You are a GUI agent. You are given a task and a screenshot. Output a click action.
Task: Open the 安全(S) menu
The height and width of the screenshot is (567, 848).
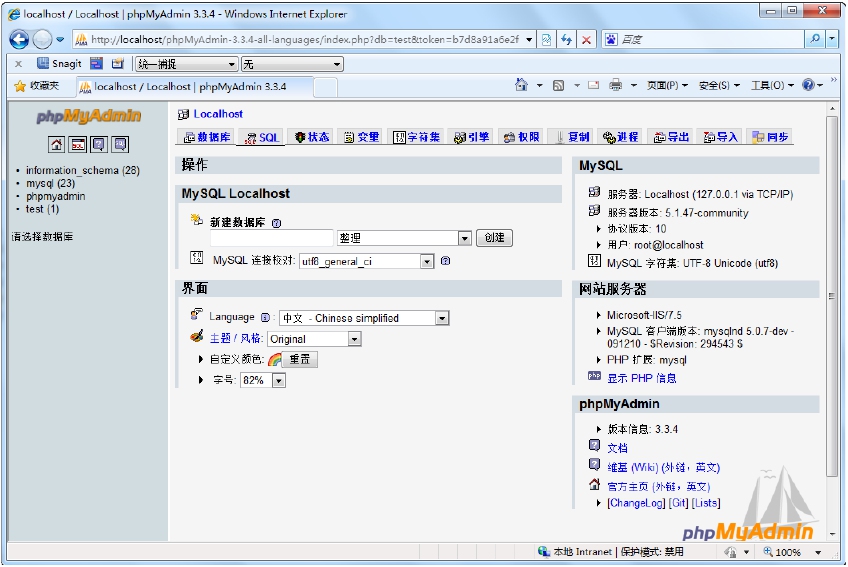(719, 85)
